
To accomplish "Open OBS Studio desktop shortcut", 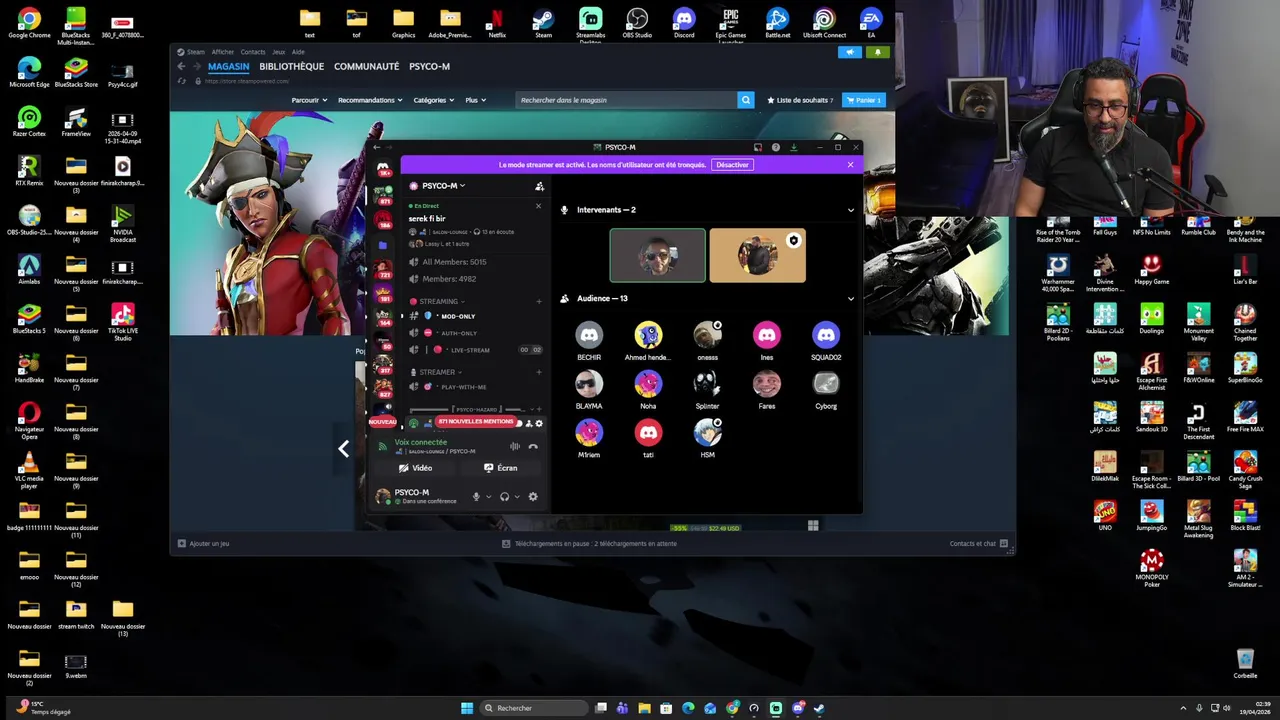I will [637, 23].
